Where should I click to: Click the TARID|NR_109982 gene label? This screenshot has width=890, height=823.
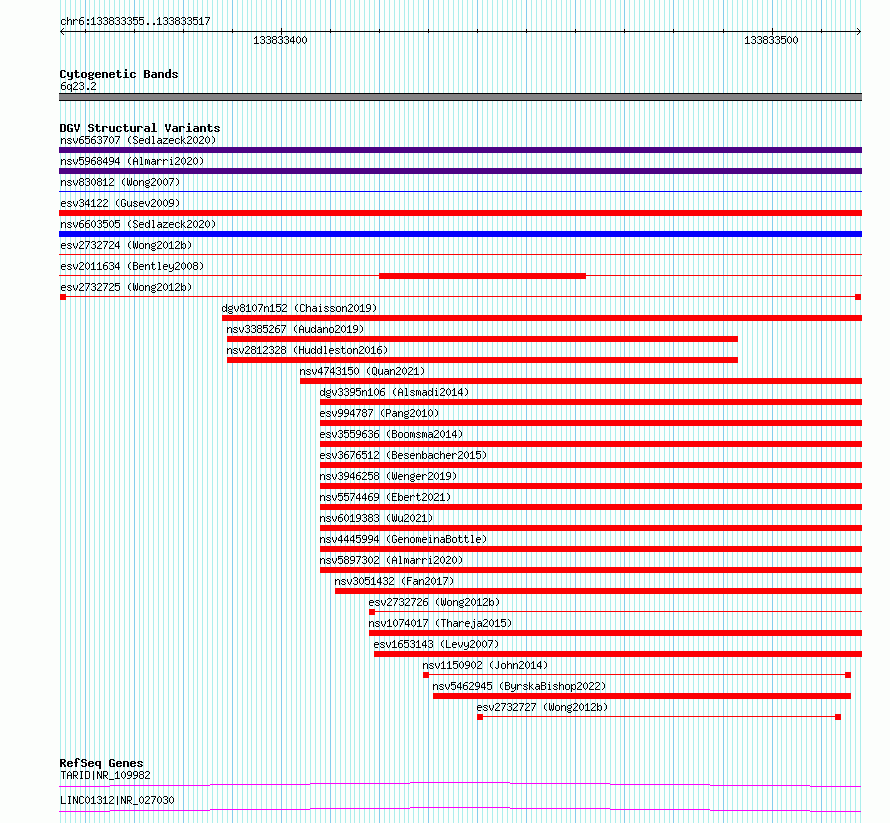coord(105,774)
